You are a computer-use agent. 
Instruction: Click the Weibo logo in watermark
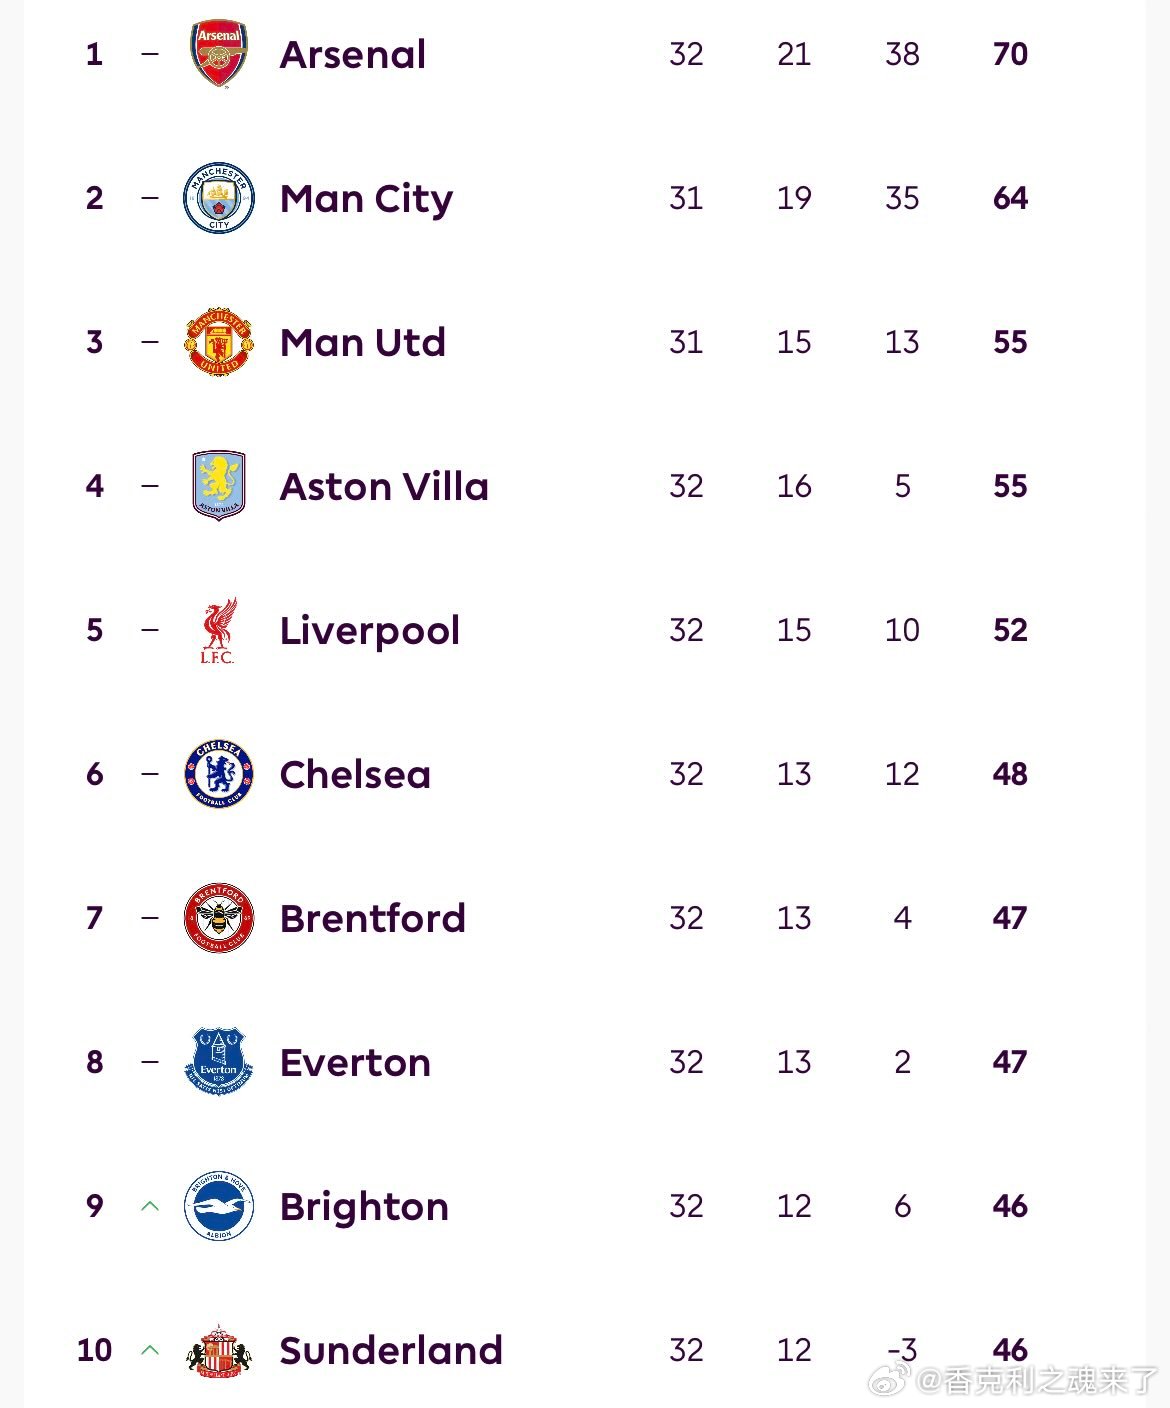click(x=887, y=1381)
